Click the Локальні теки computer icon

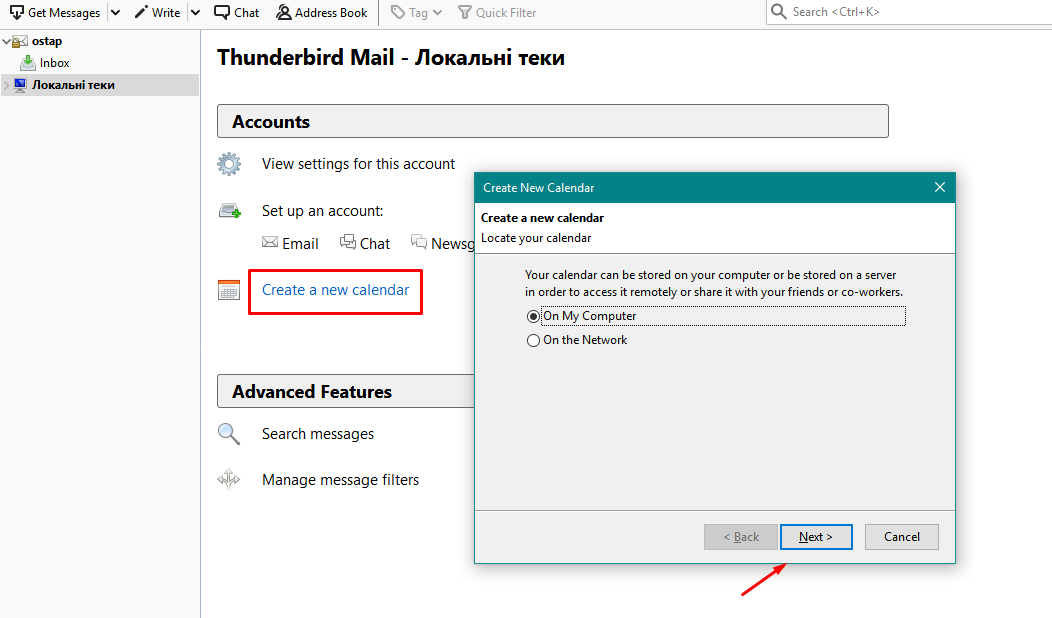20,85
